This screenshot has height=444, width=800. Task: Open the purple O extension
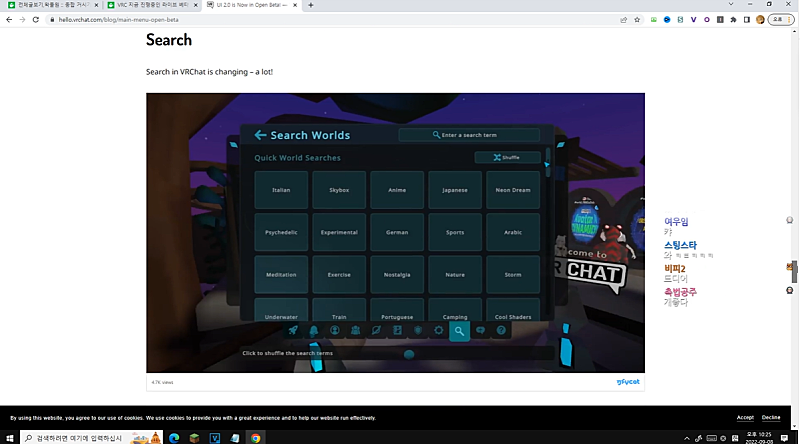[x=707, y=20]
